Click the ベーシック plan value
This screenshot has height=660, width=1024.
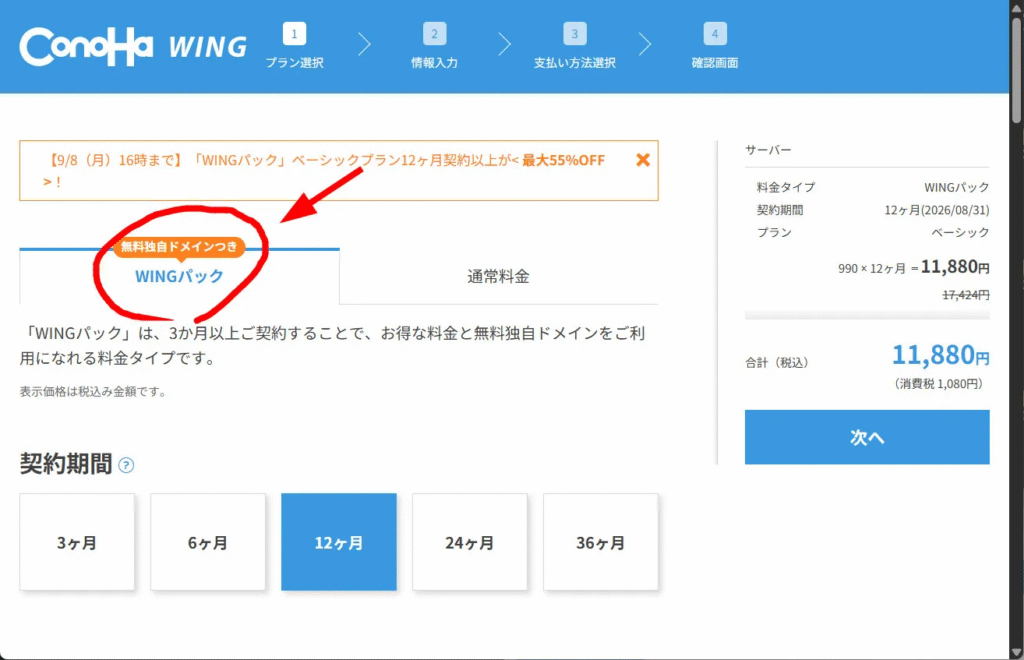(960, 233)
